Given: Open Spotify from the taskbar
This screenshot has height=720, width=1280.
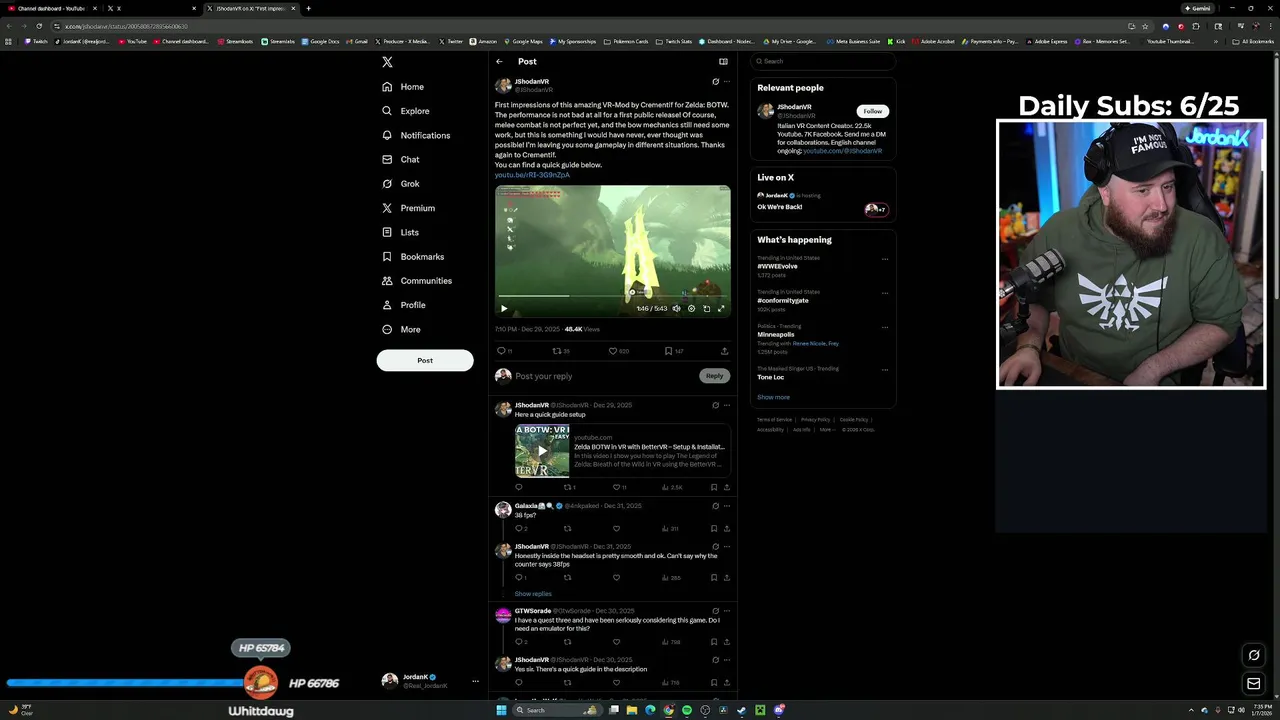Looking at the screenshot, I should [x=687, y=710].
